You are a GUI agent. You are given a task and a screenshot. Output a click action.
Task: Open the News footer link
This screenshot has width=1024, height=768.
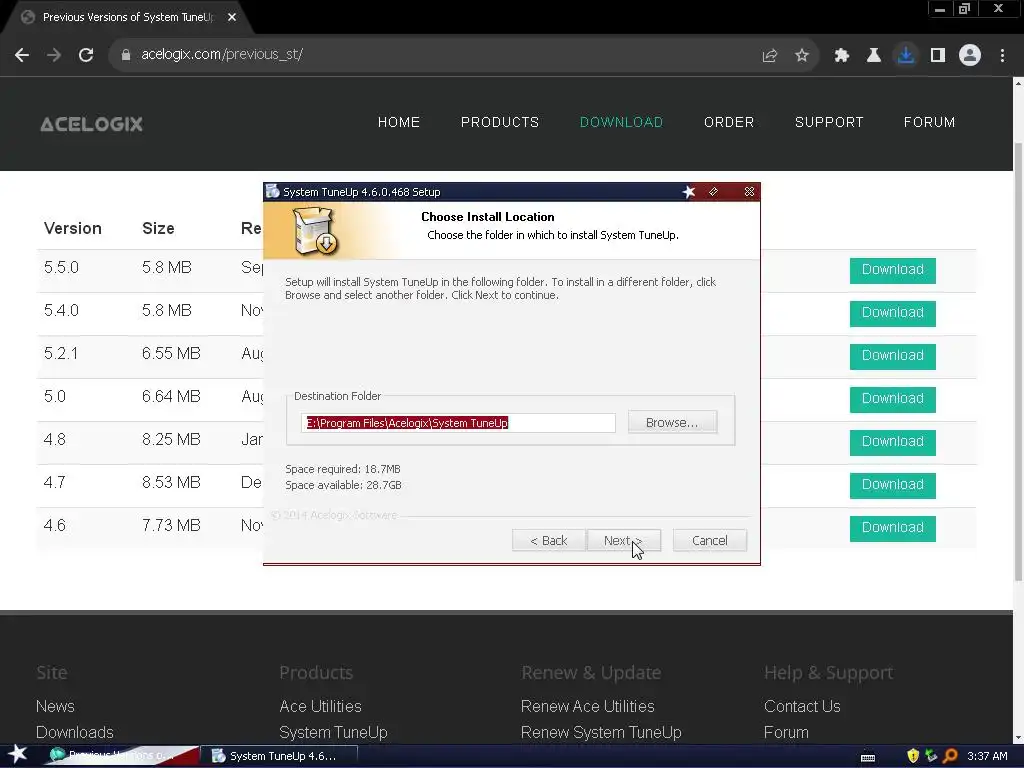(x=55, y=707)
